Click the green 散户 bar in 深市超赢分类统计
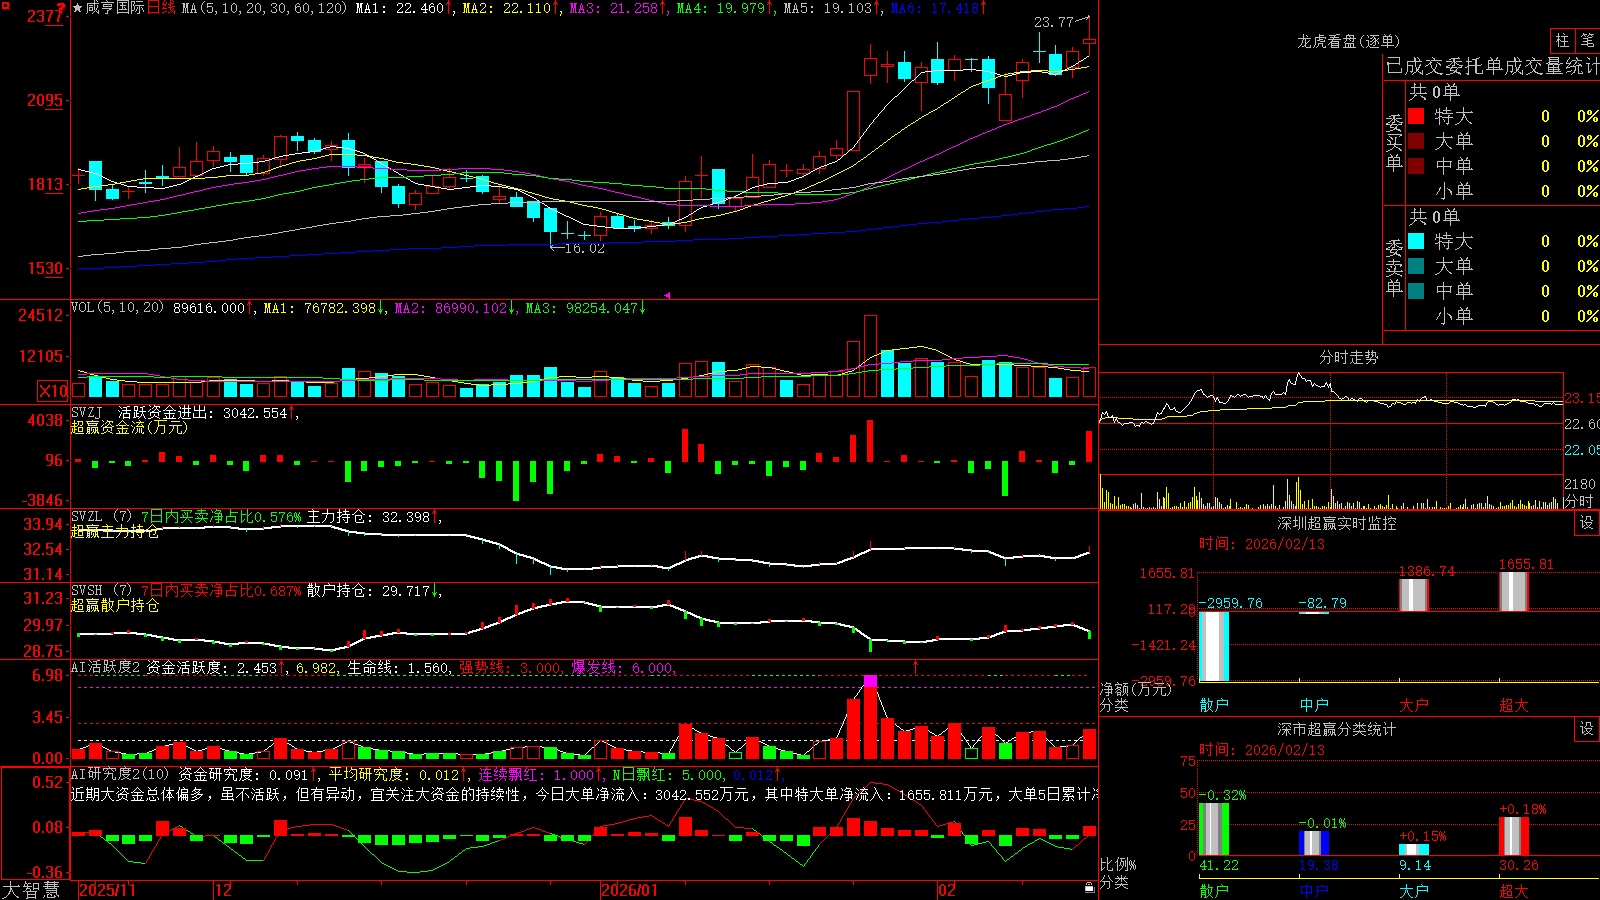The width and height of the screenshot is (1600, 900). pyautogui.click(x=1214, y=829)
